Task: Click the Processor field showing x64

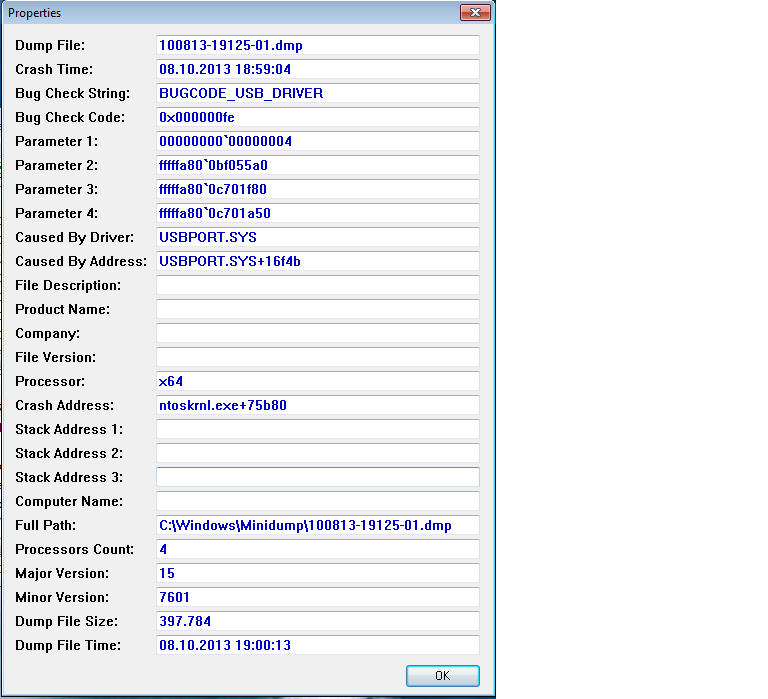Action: coord(318,381)
